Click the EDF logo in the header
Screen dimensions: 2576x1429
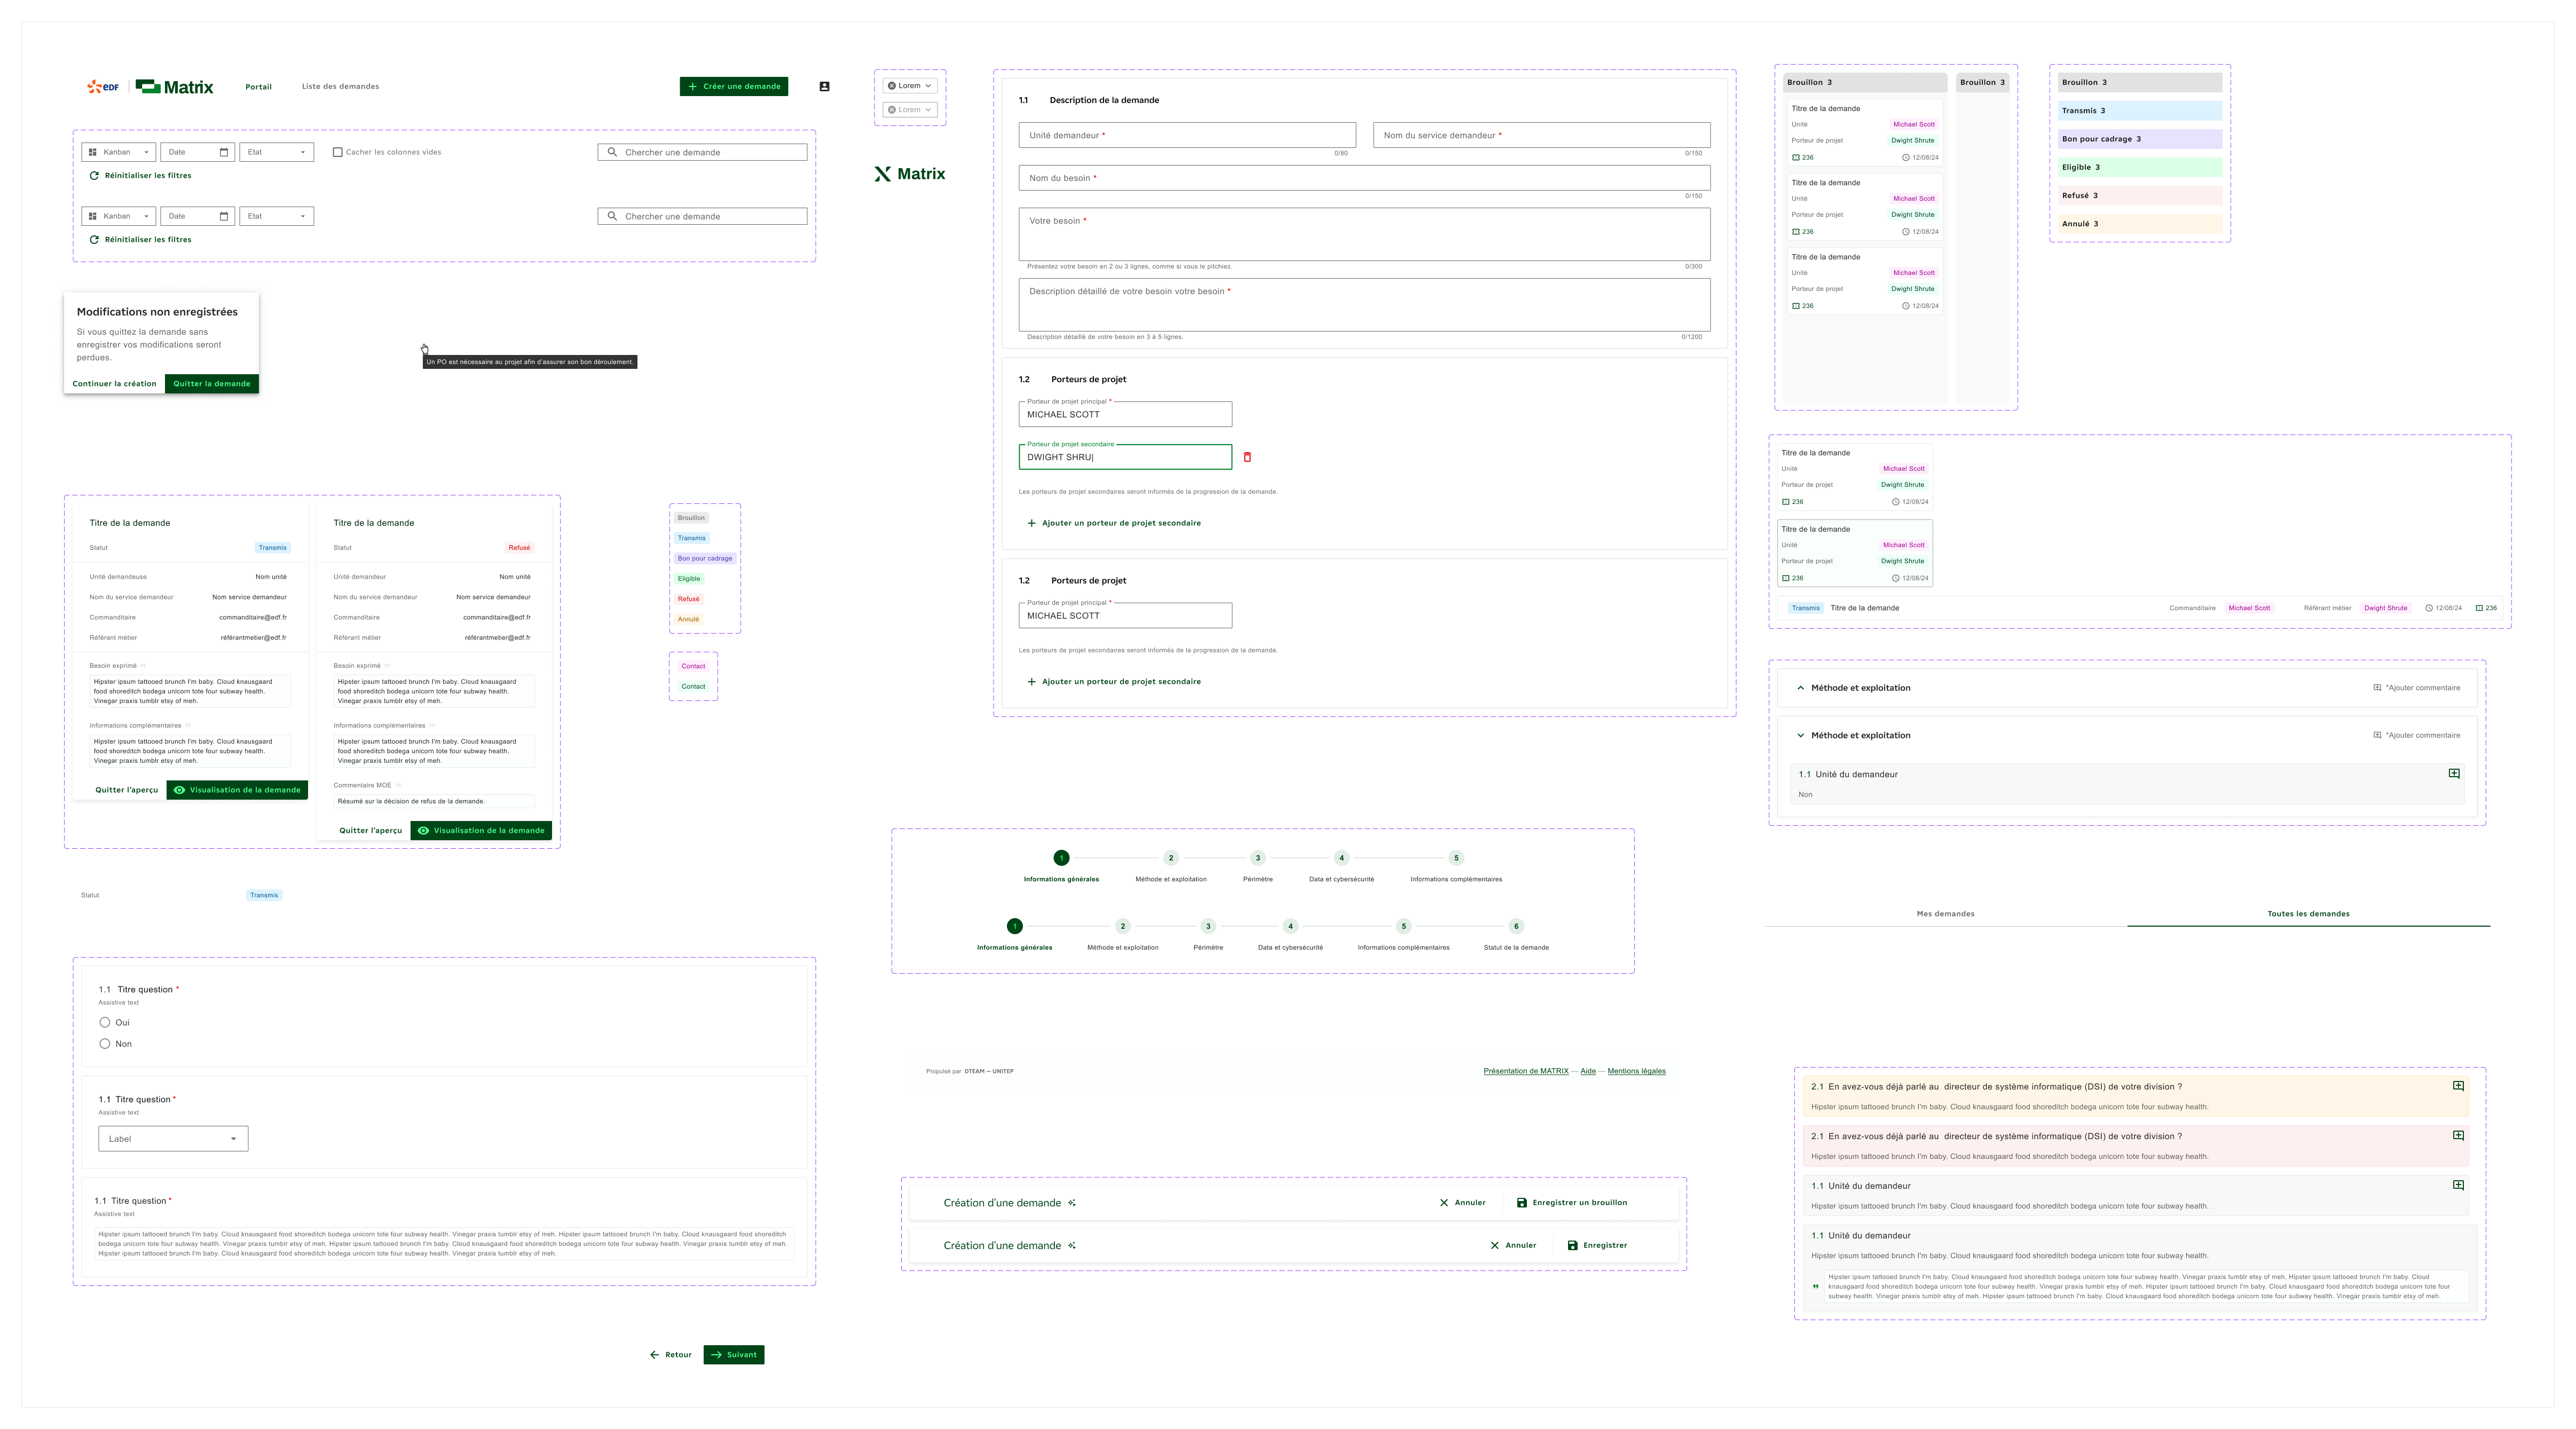coord(103,87)
